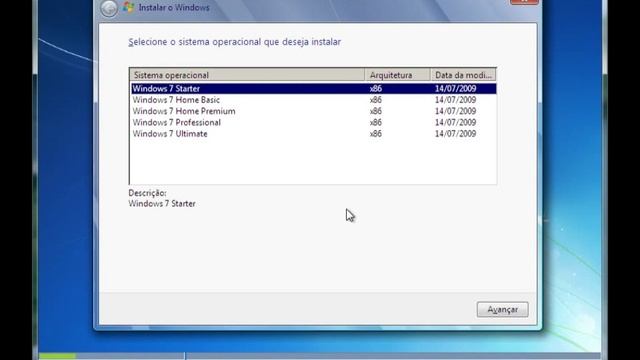This screenshot has height=360, width=640.
Task: Sort by the Sistema operacional column header
Action: [x=247, y=75]
